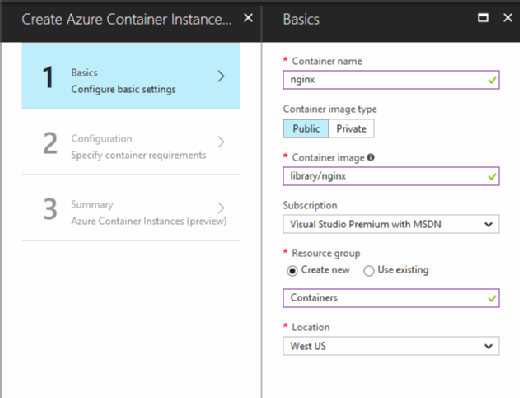Click 'Configure basic settings' text
The height and width of the screenshot is (398, 520).
[123, 89]
